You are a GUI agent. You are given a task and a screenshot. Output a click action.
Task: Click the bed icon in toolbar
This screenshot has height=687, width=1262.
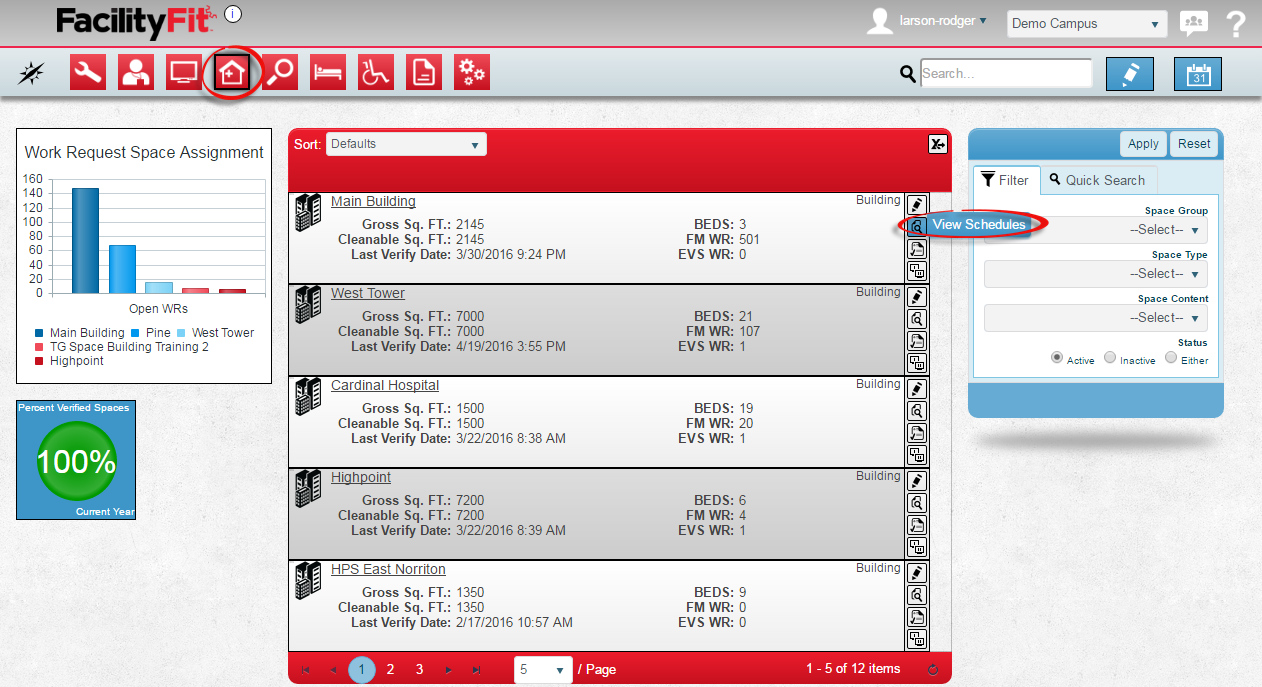click(328, 72)
